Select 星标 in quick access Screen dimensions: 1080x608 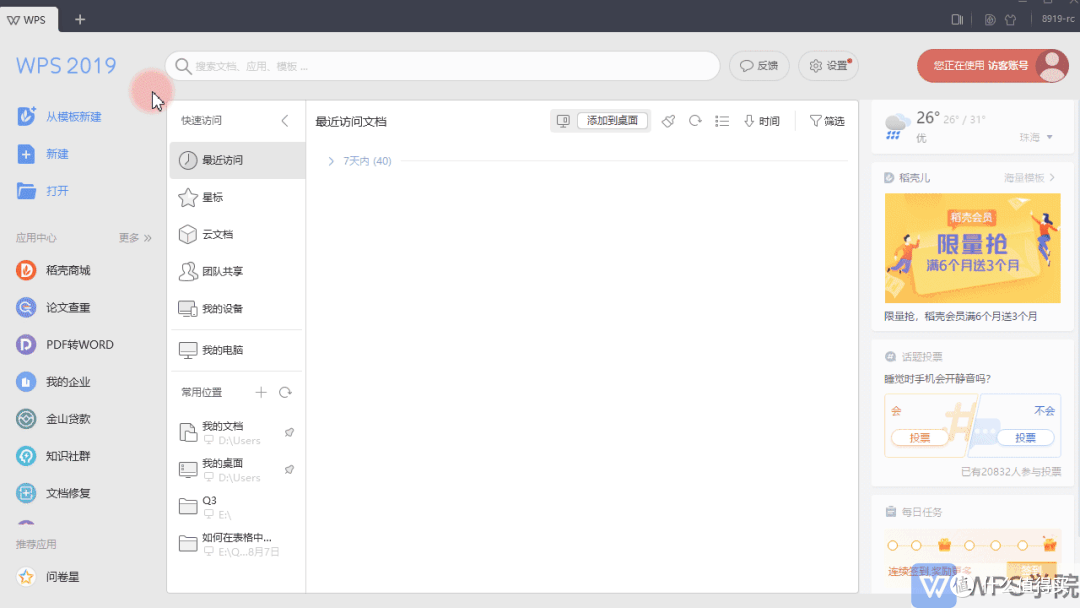tap(237, 198)
